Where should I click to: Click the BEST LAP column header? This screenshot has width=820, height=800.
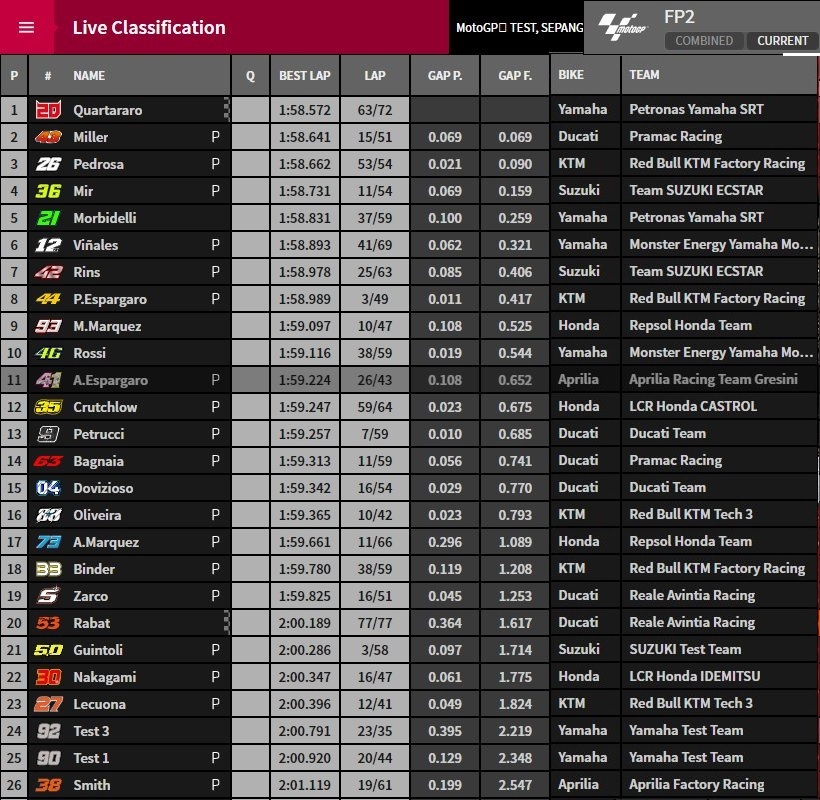[305, 76]
